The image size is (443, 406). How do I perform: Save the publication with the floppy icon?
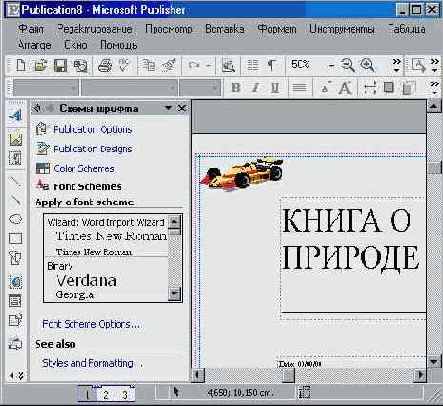(x=60, y=65)
